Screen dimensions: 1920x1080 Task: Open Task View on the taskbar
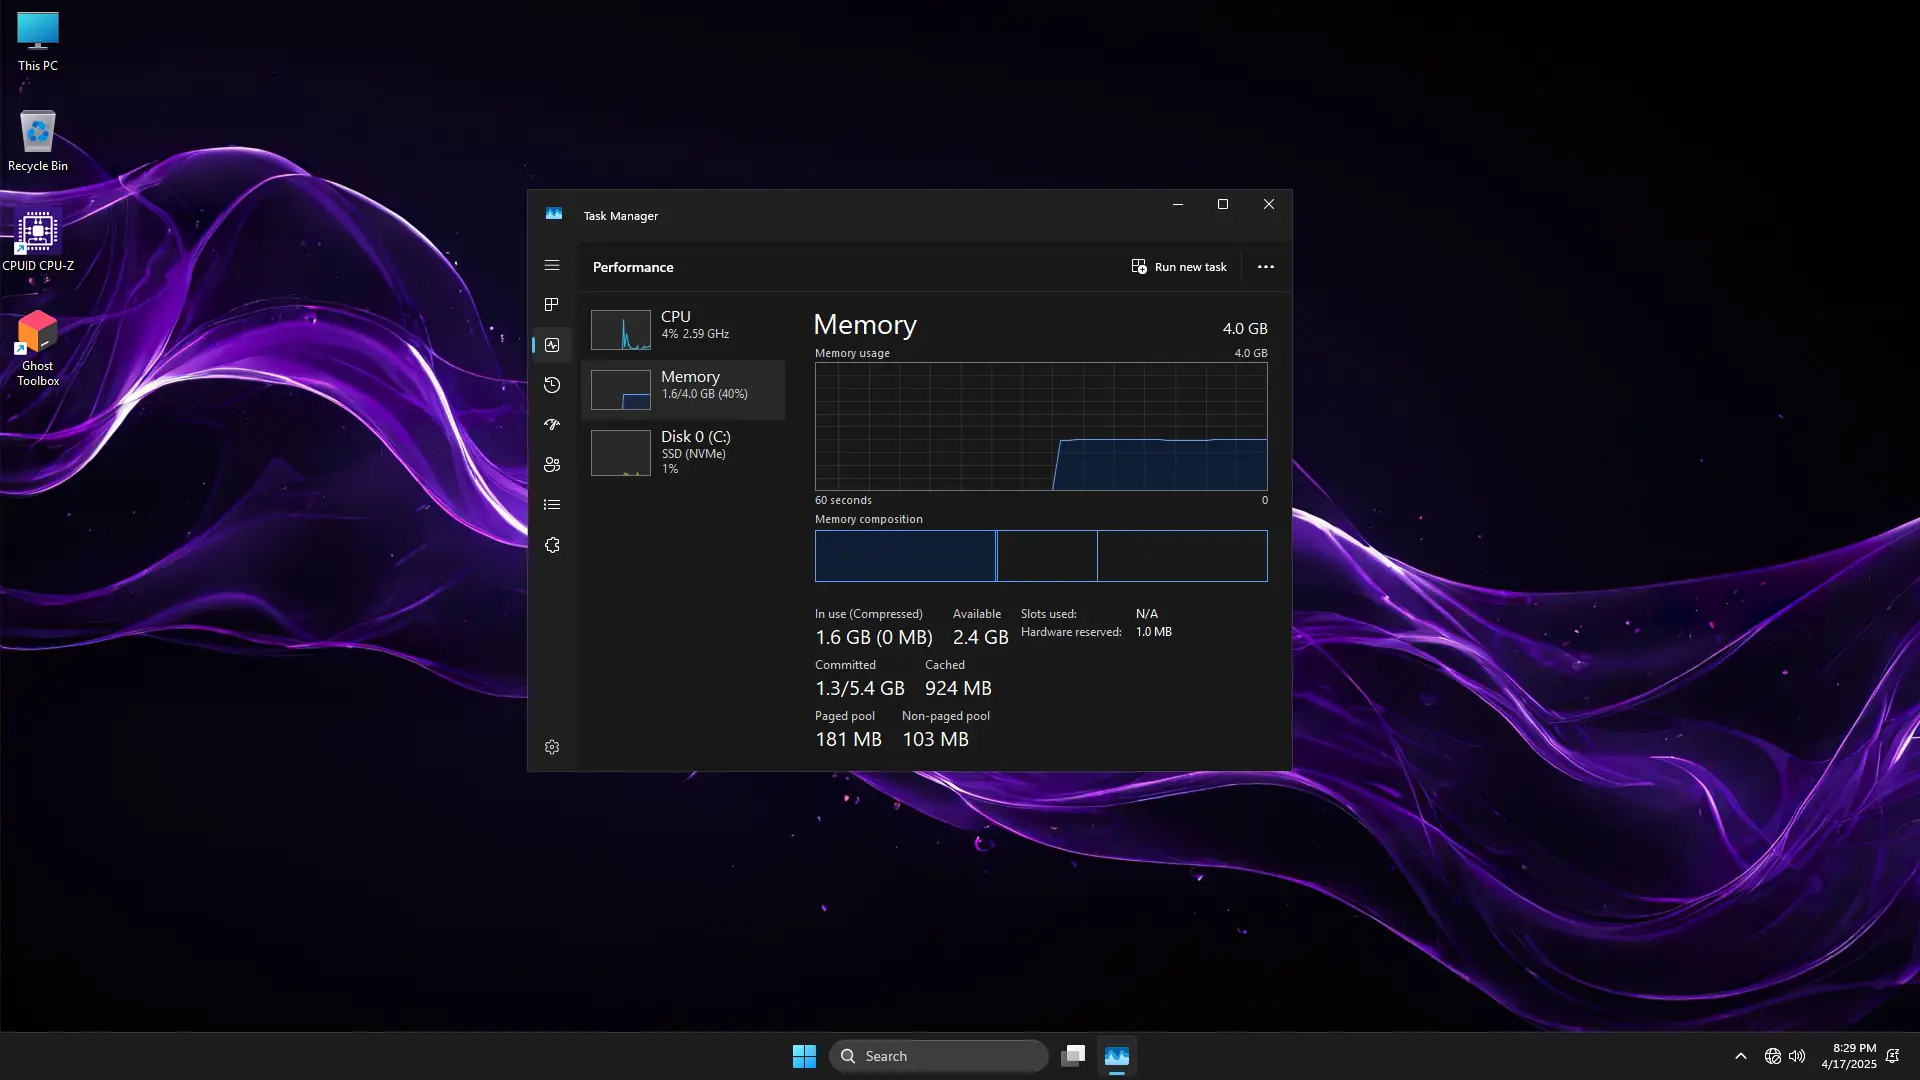tap(1073, 1056)
